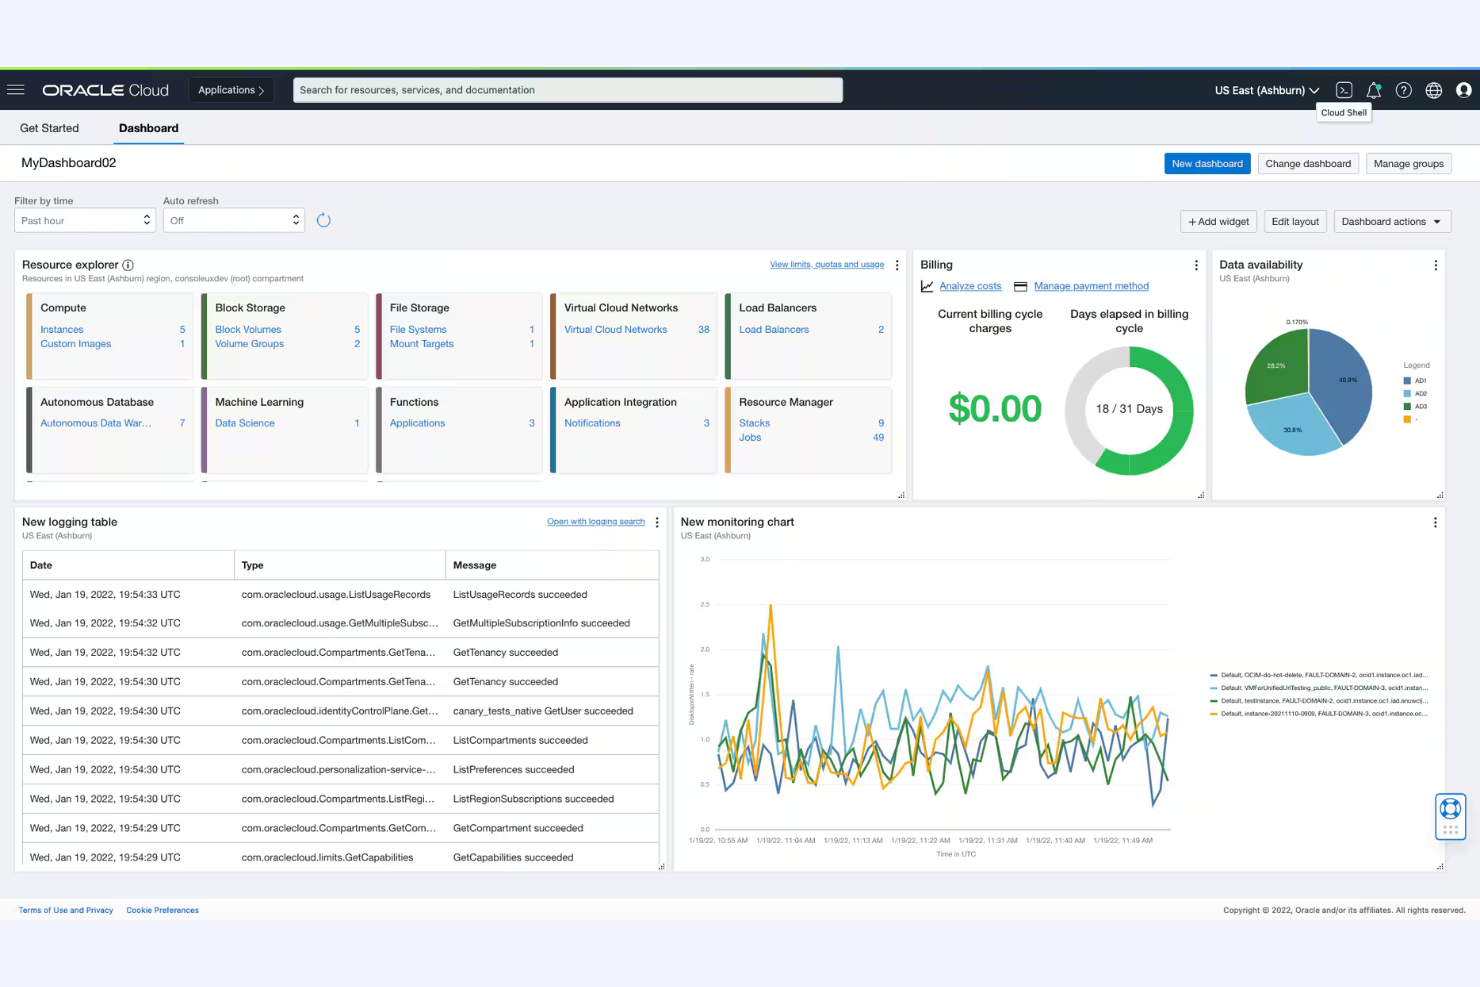Click the Add widget button
The width and height of the screenshot is (1480, 987).
1219,221
